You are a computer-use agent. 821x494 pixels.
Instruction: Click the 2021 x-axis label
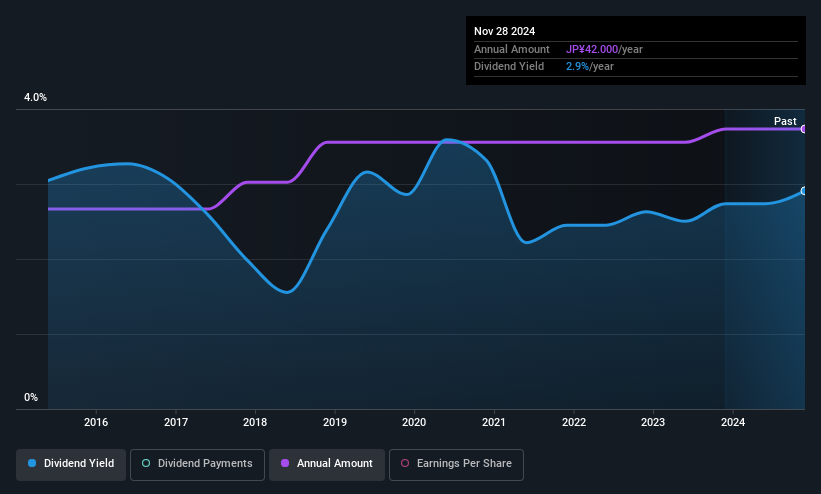click(494, 422)
